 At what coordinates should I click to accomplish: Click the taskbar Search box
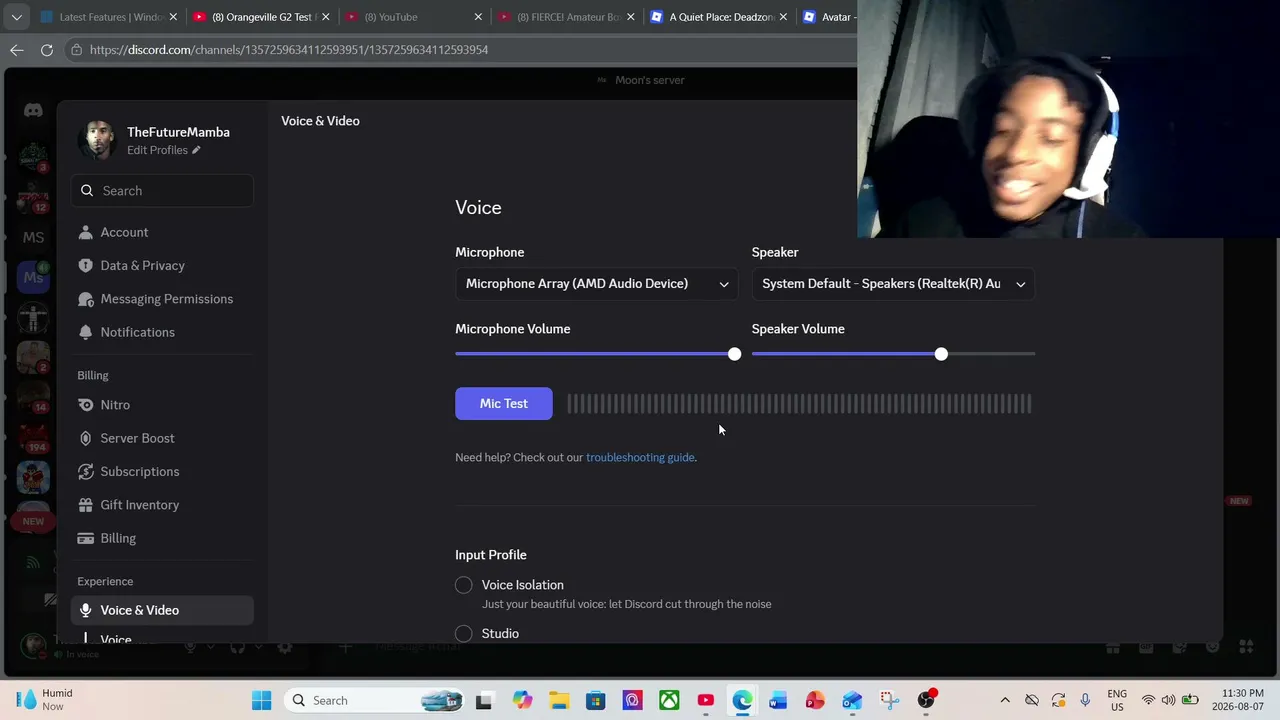pyautogui.click(x=376, y=701)
